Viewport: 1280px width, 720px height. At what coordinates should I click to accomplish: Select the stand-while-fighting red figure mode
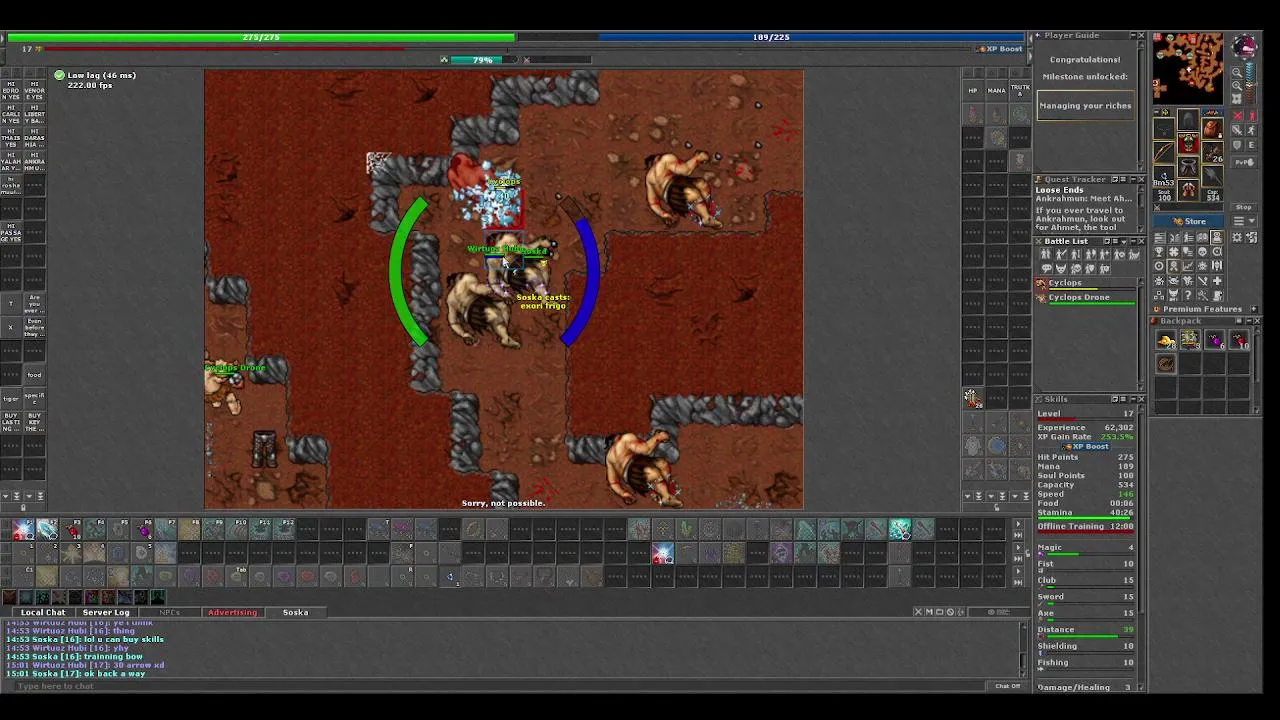[1252, 115]
